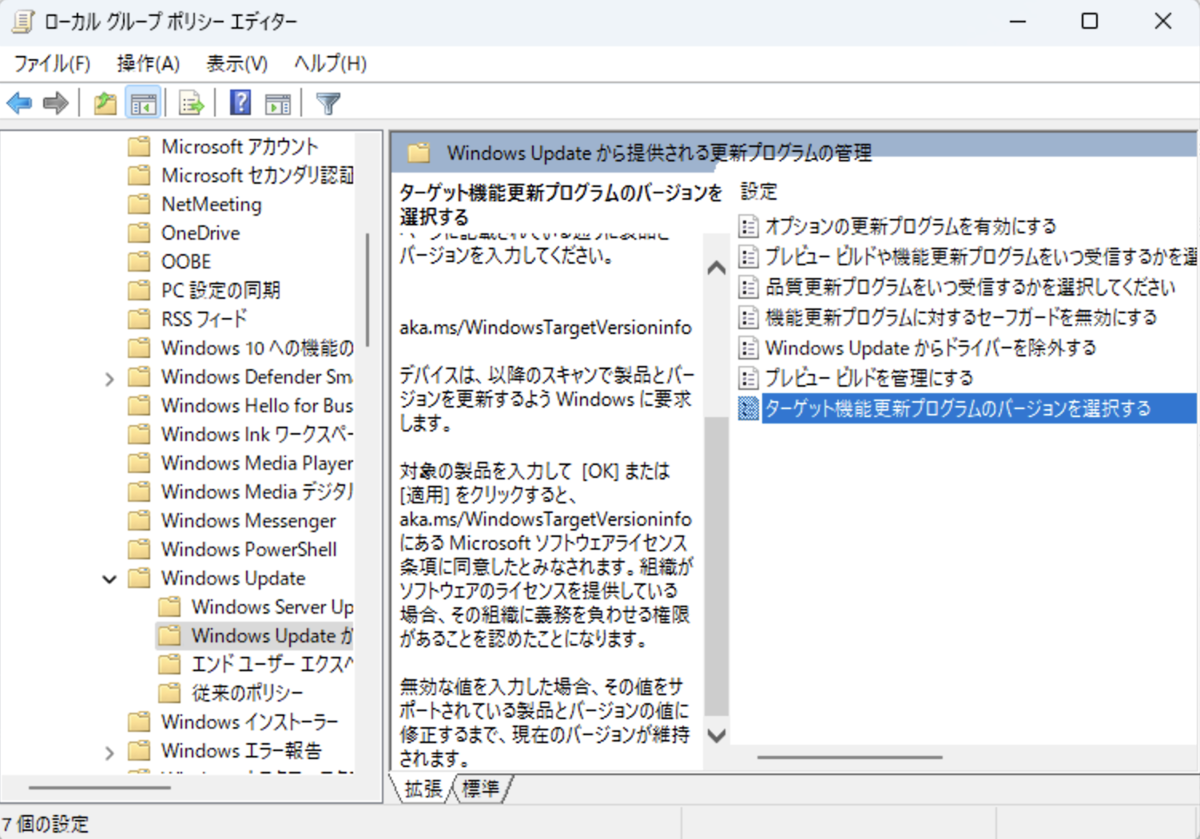Switch to the 拡張 tab
Screen dimensions: 1200x839
pyautogui.click(x=423, y=788)
